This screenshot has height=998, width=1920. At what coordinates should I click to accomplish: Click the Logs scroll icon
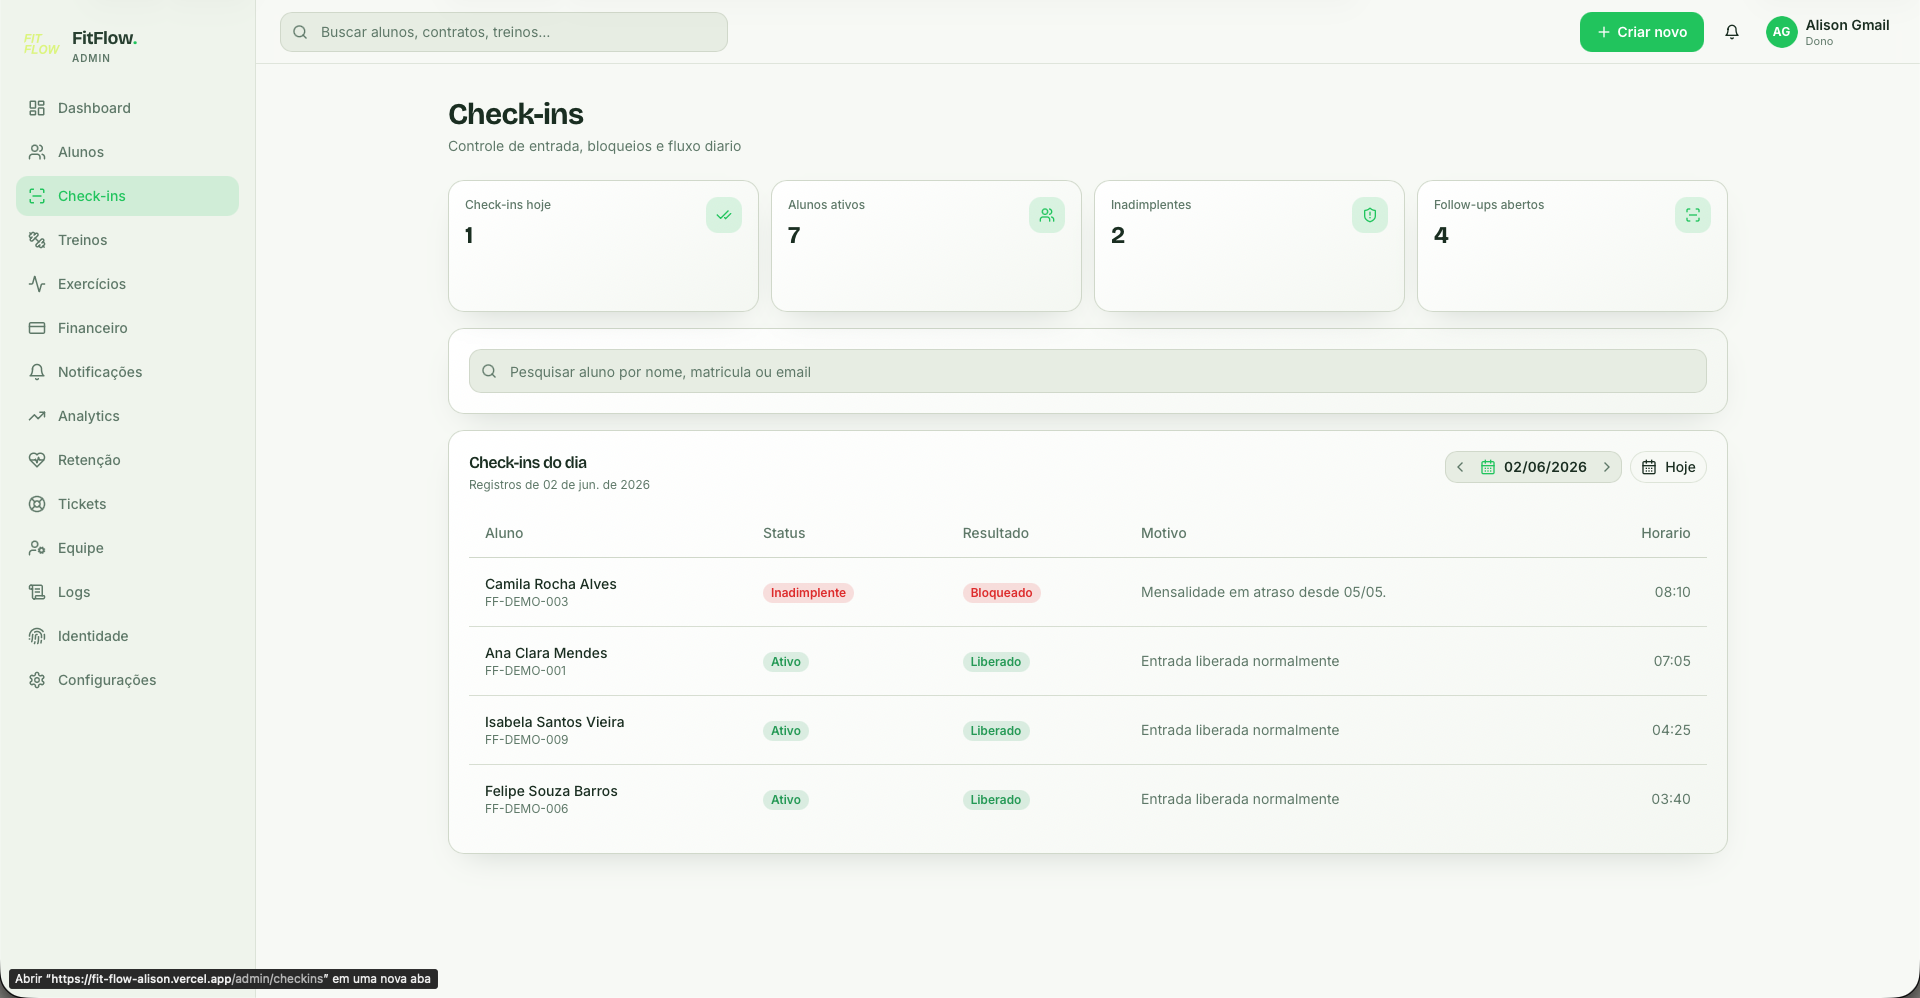(x=37, y=592)
